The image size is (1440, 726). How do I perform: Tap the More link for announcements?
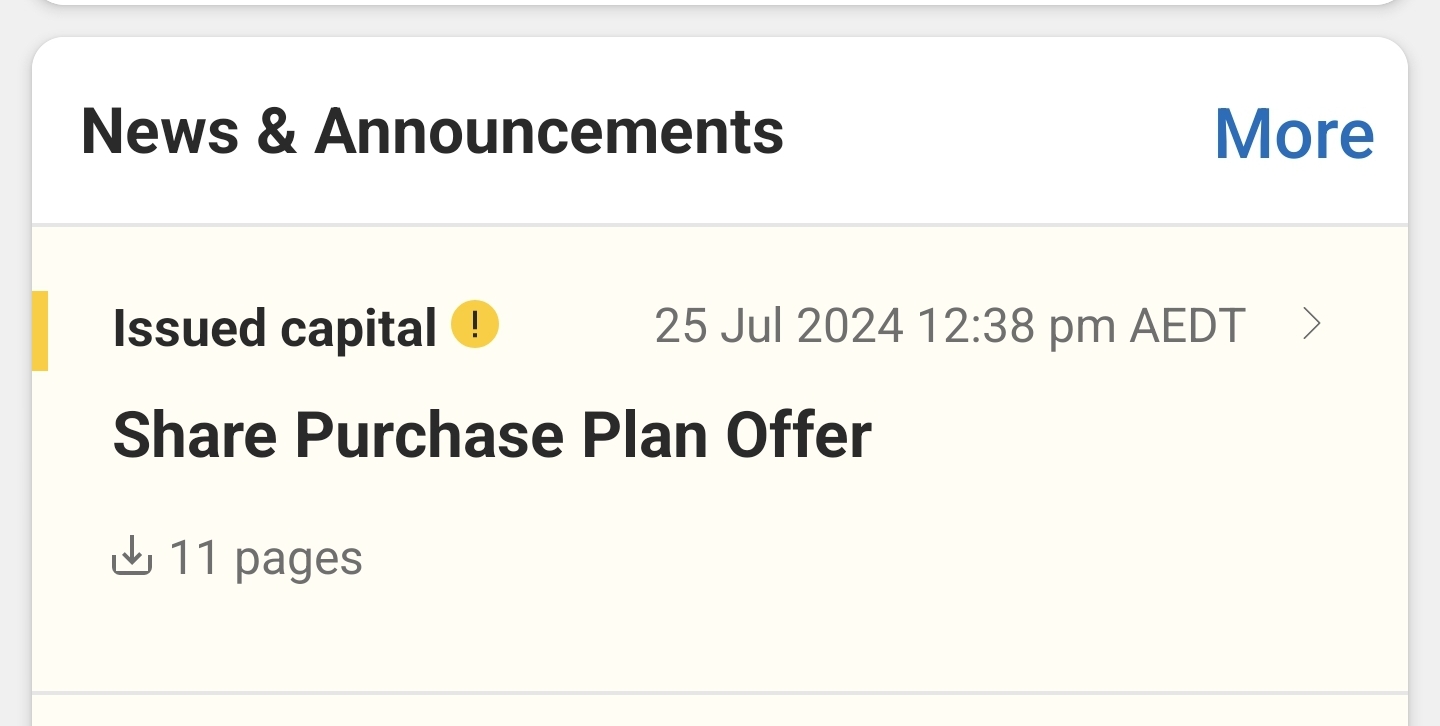[1294, 133]
